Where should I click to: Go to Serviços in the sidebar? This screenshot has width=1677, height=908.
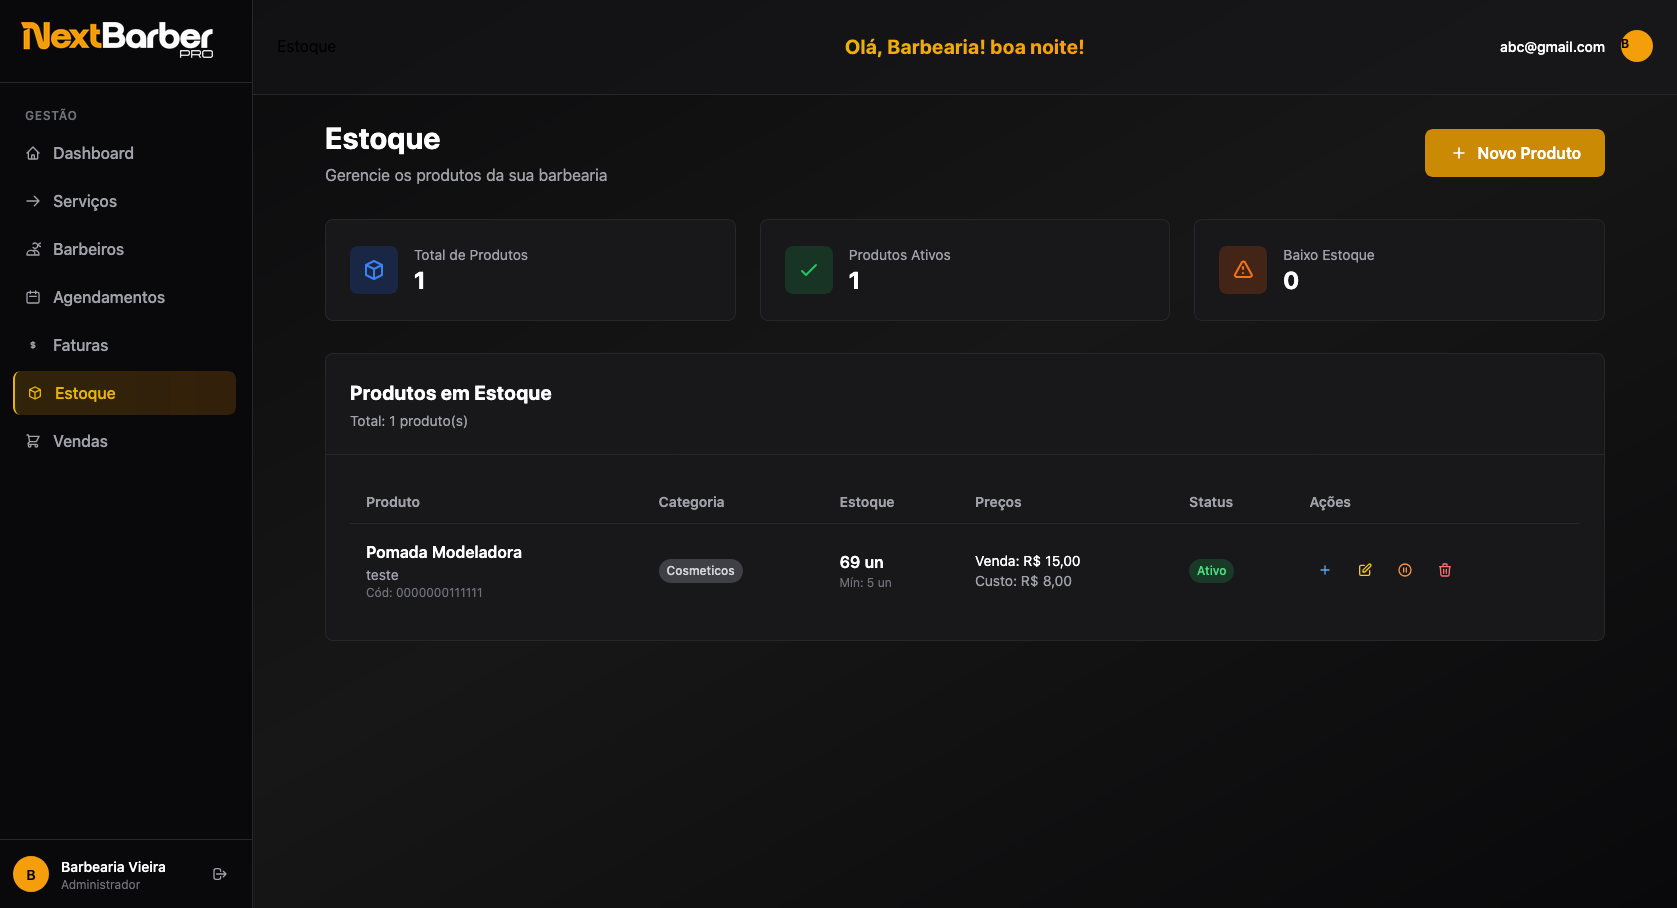[x=85, y=201]
